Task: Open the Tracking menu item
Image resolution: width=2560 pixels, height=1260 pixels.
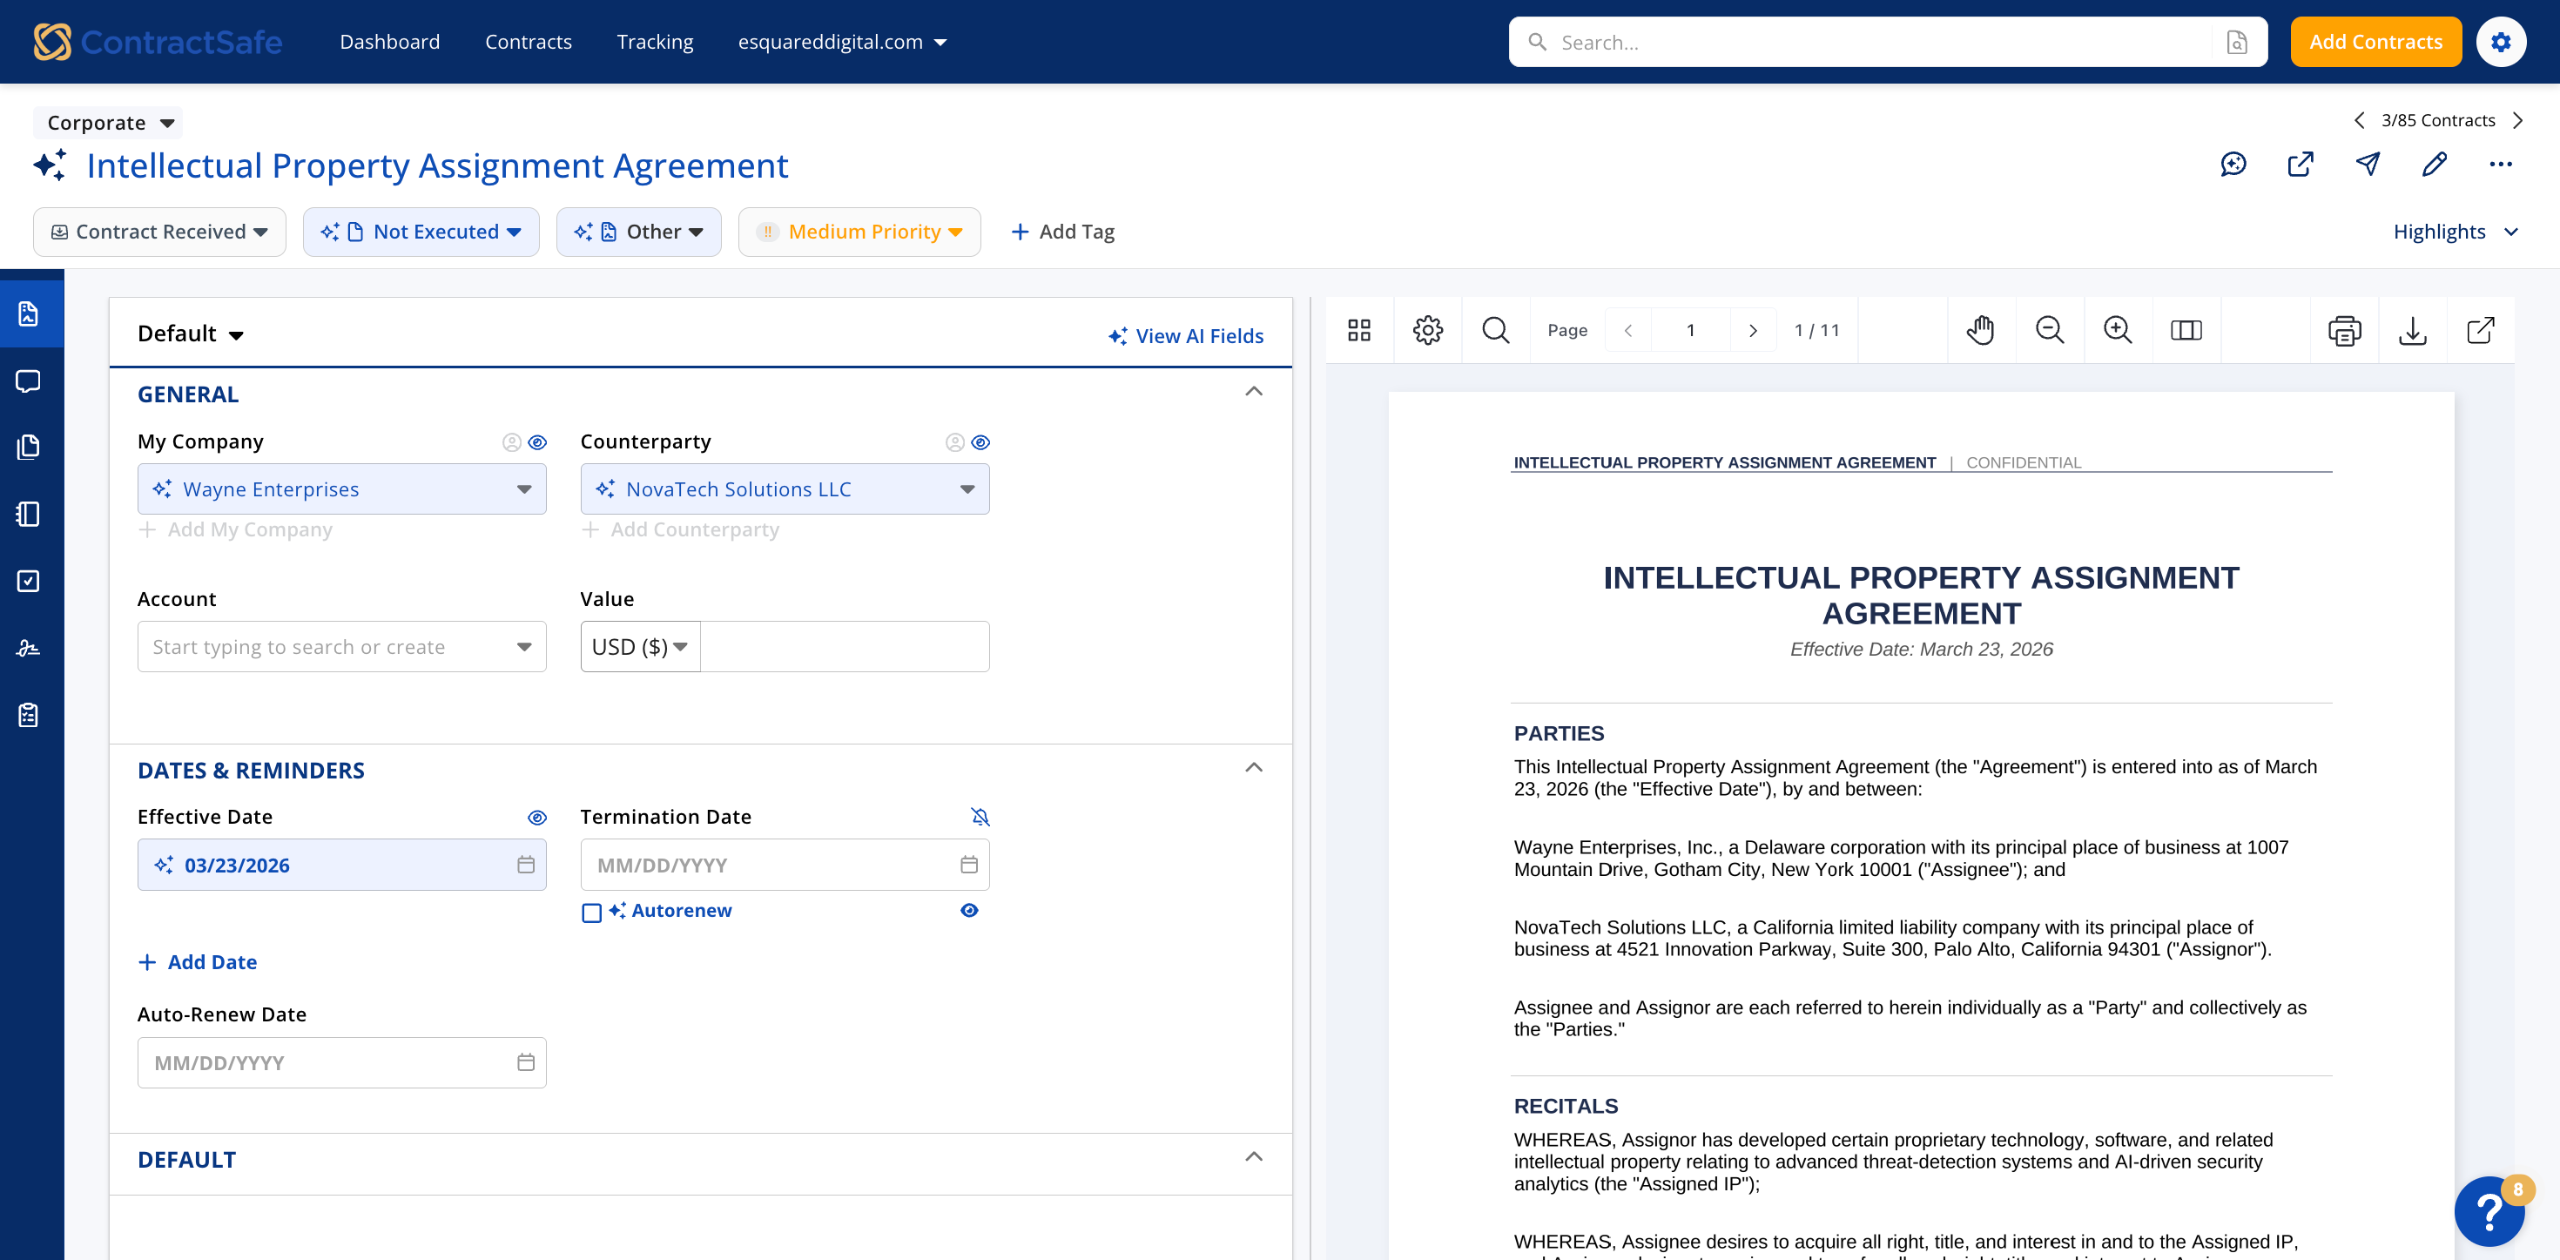Action: (654, 42)
